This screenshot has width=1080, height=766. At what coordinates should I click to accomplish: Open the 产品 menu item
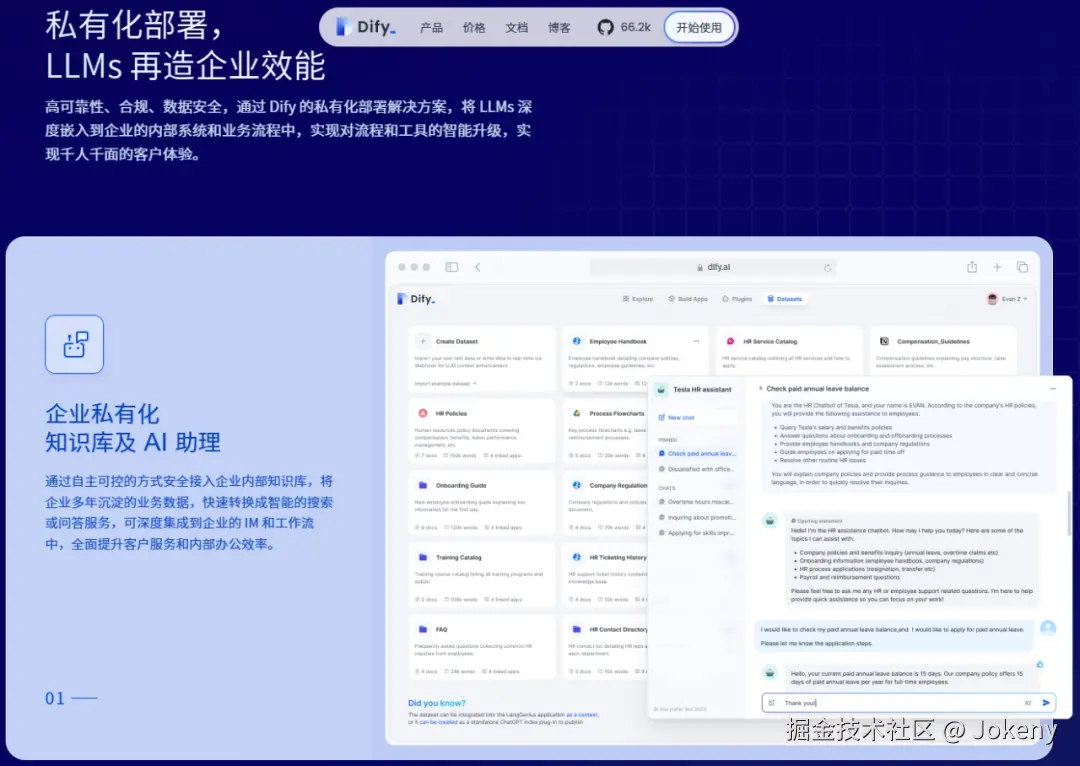431,28
